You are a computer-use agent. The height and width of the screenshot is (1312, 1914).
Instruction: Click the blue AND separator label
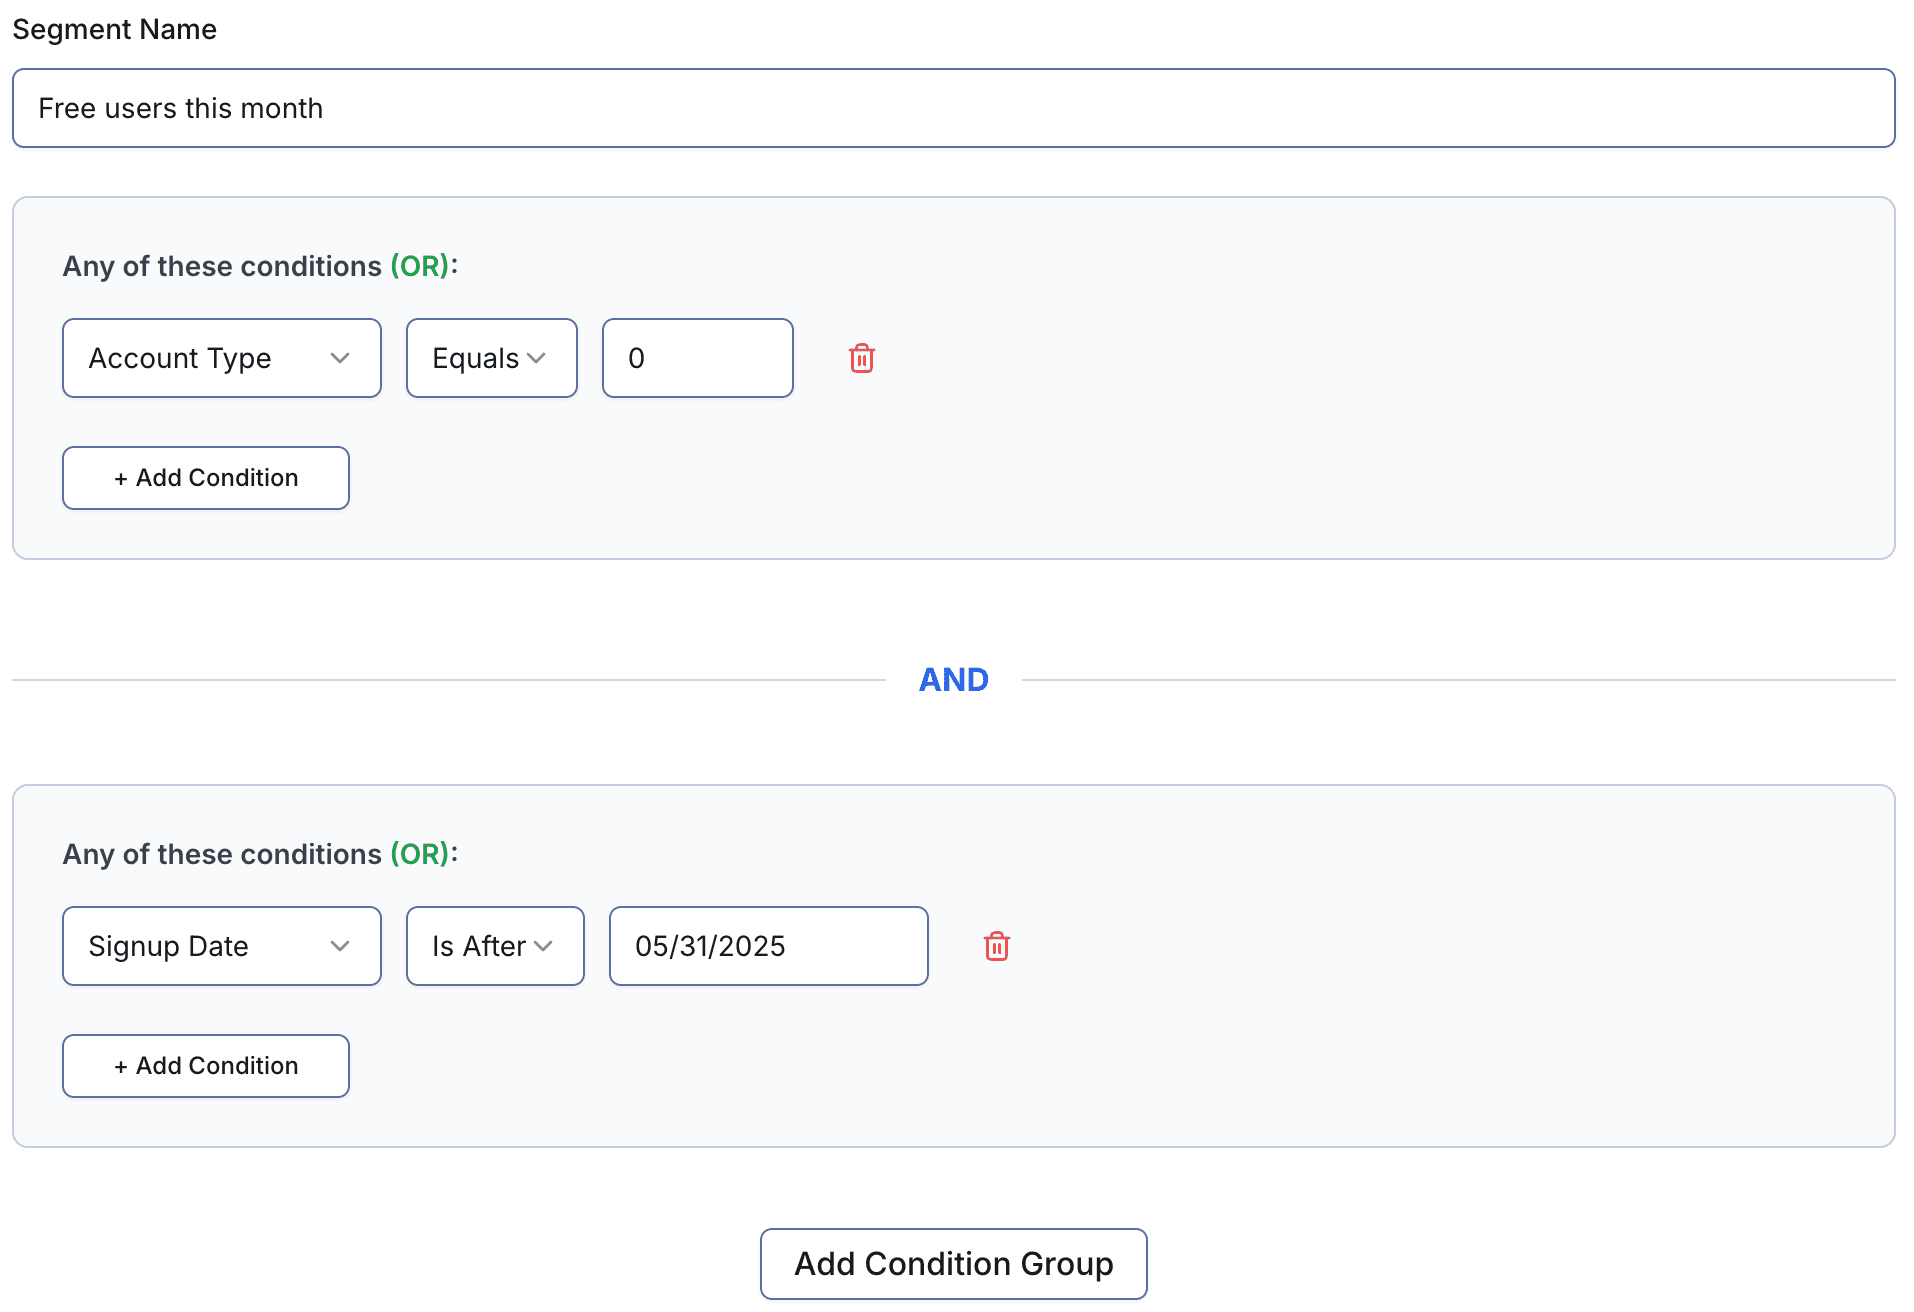pyautogui.click(x=953, y=680)
